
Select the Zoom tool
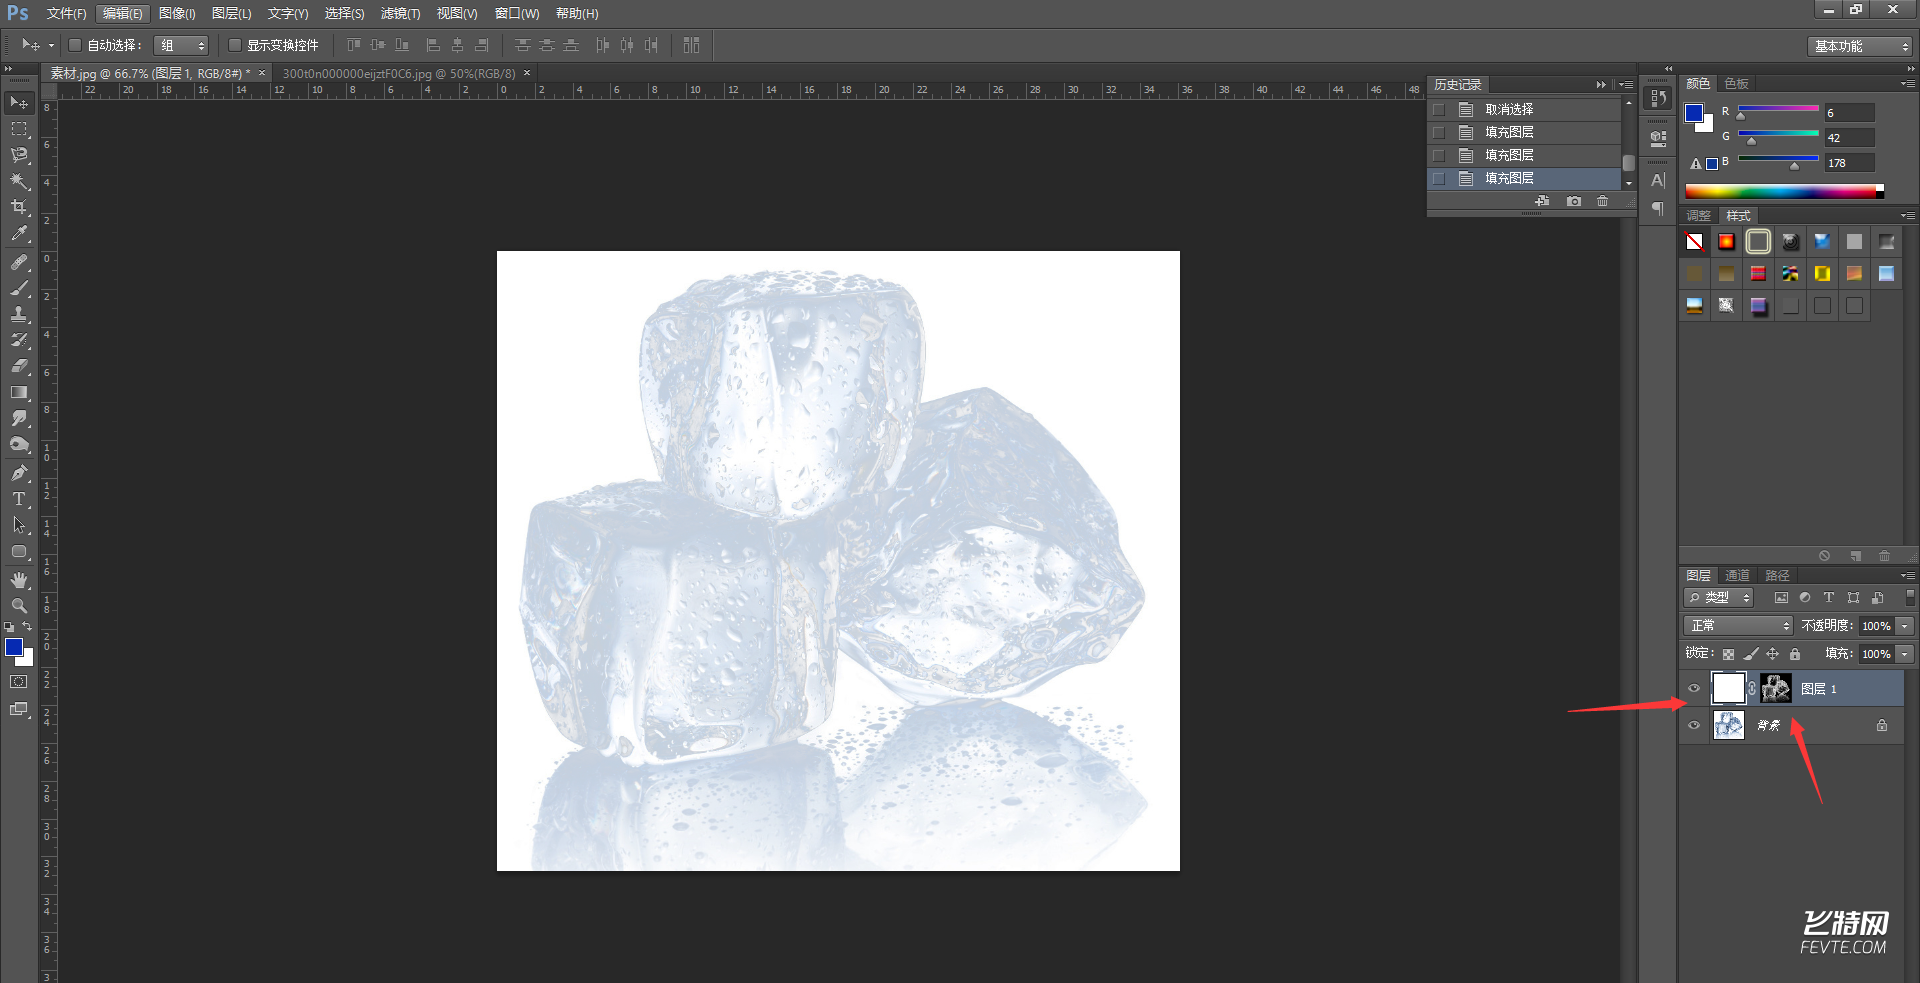(x=19, y=606)
